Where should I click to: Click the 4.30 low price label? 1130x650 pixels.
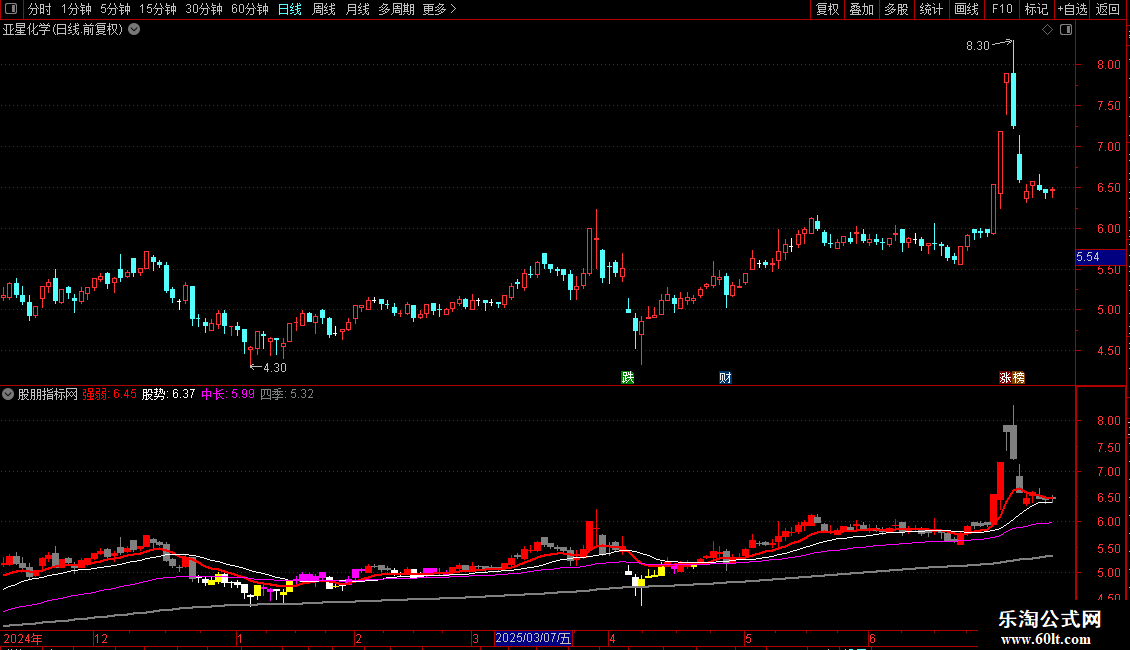coord(275,368)
